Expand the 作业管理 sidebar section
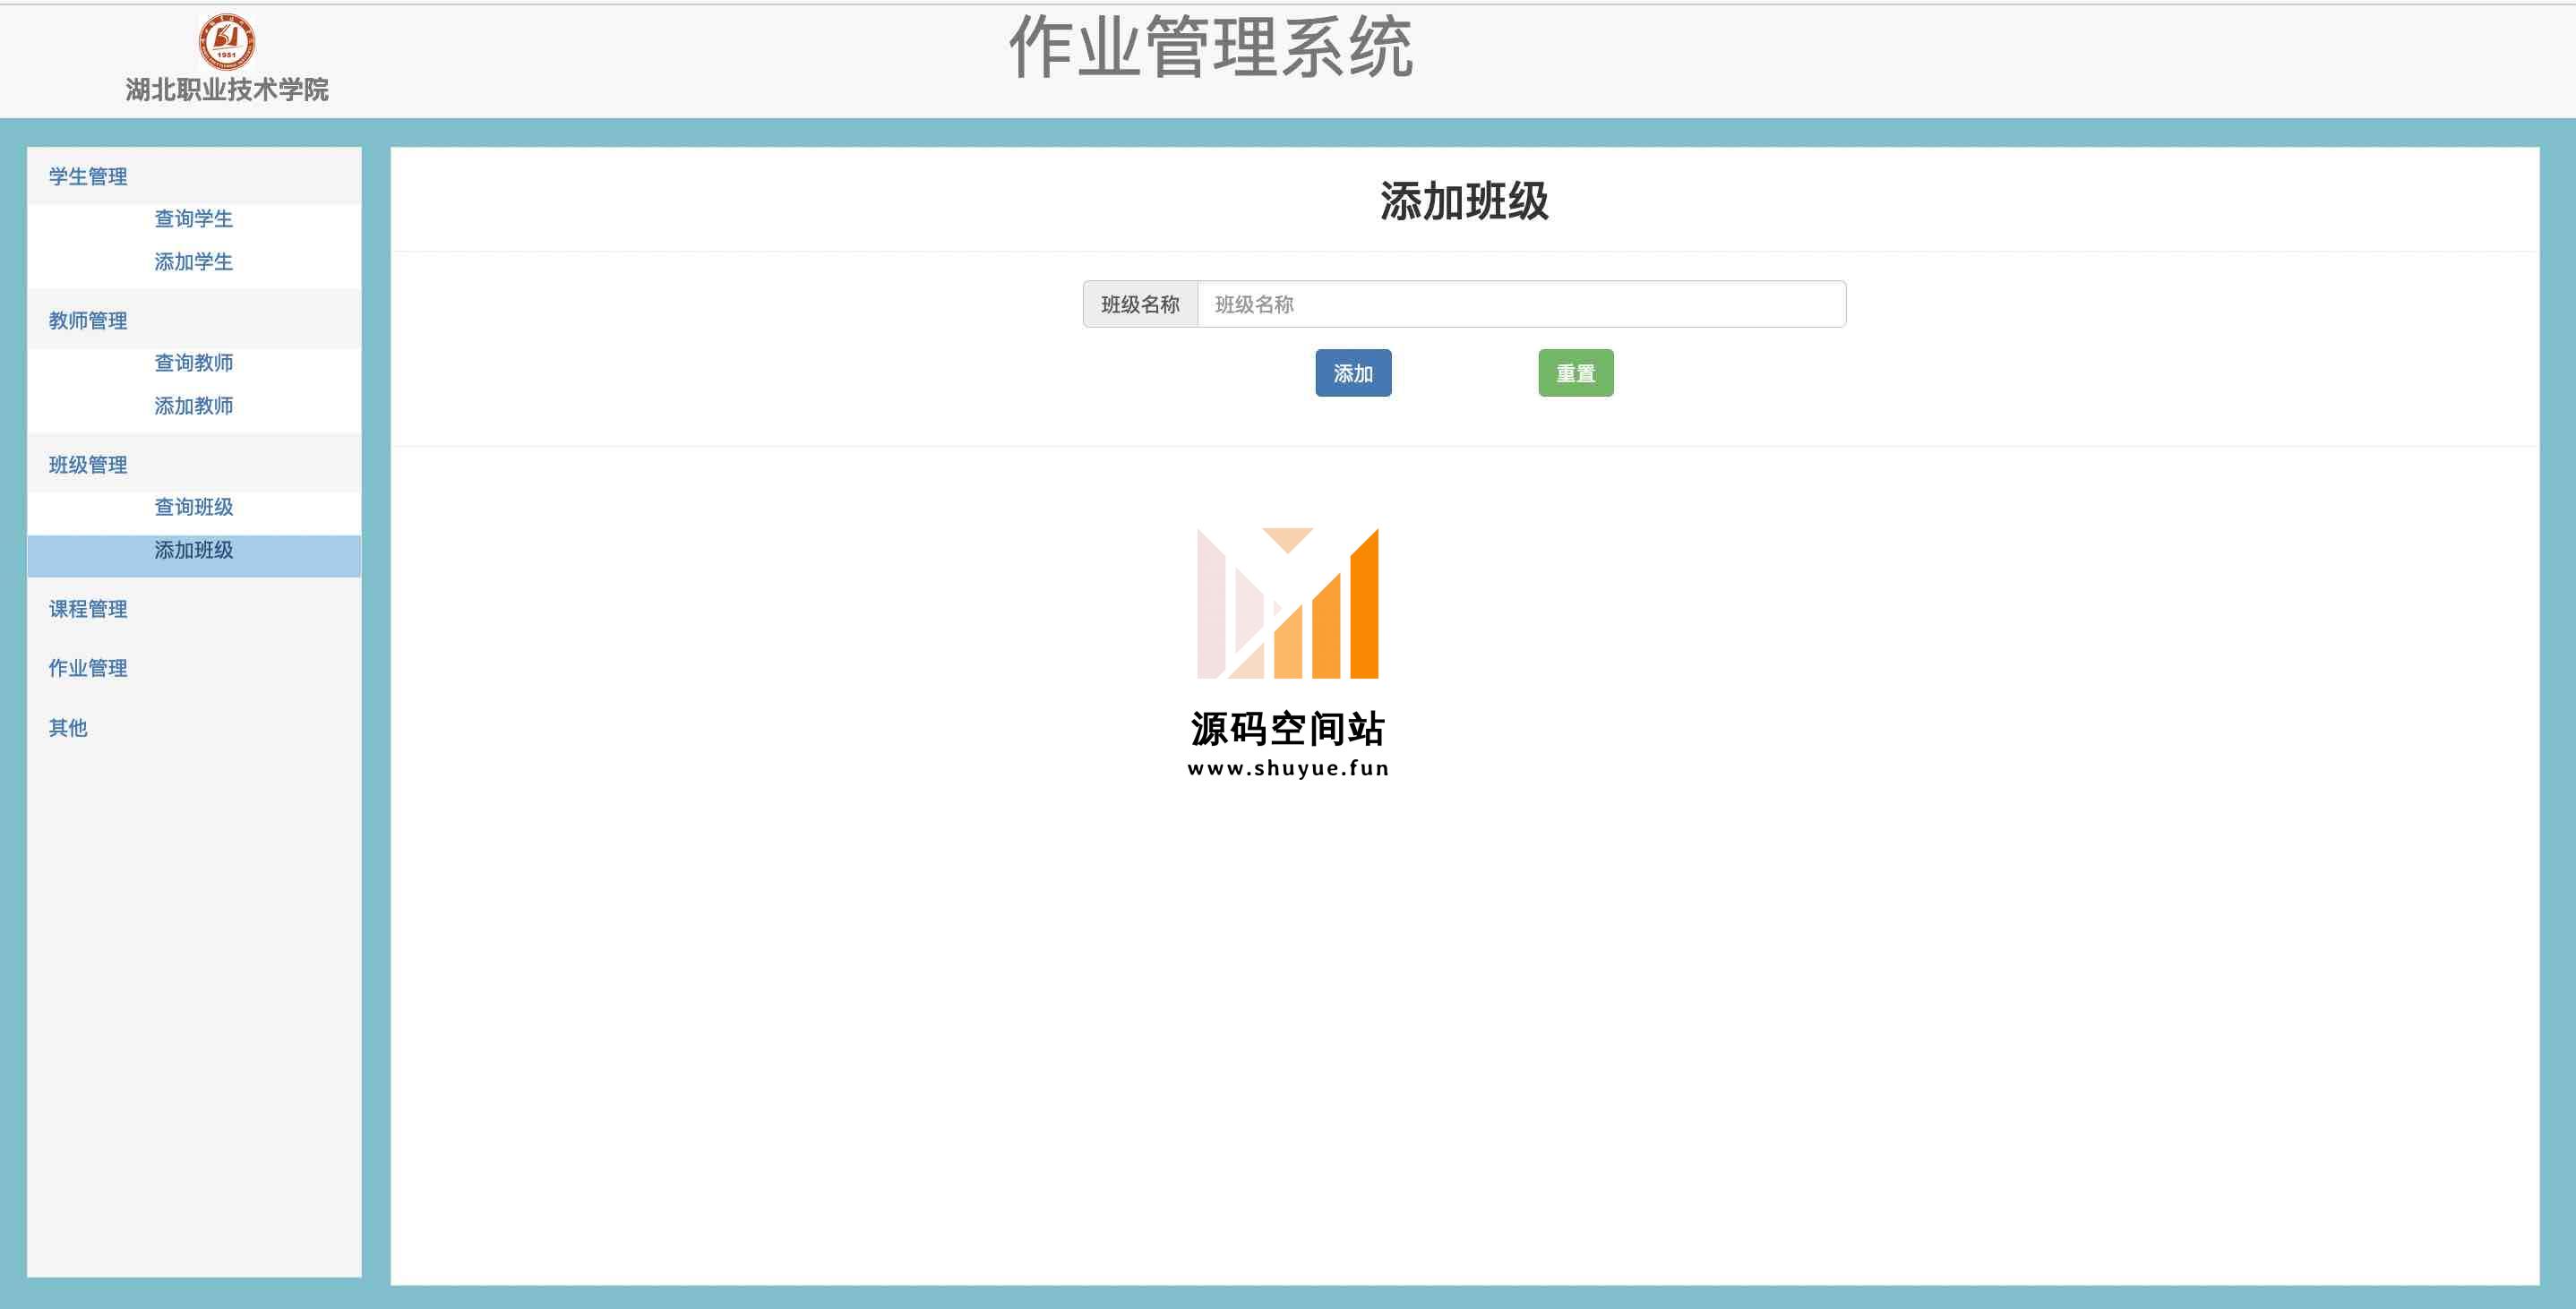Screen dimensions: 2576x1309 click(x=88, y=668)
